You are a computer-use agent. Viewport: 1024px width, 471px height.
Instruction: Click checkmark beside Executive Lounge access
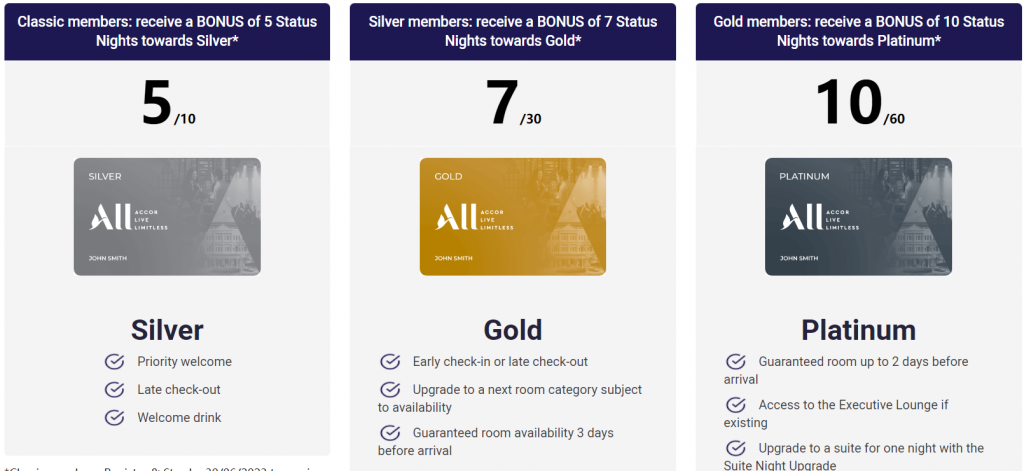[736, 404]
